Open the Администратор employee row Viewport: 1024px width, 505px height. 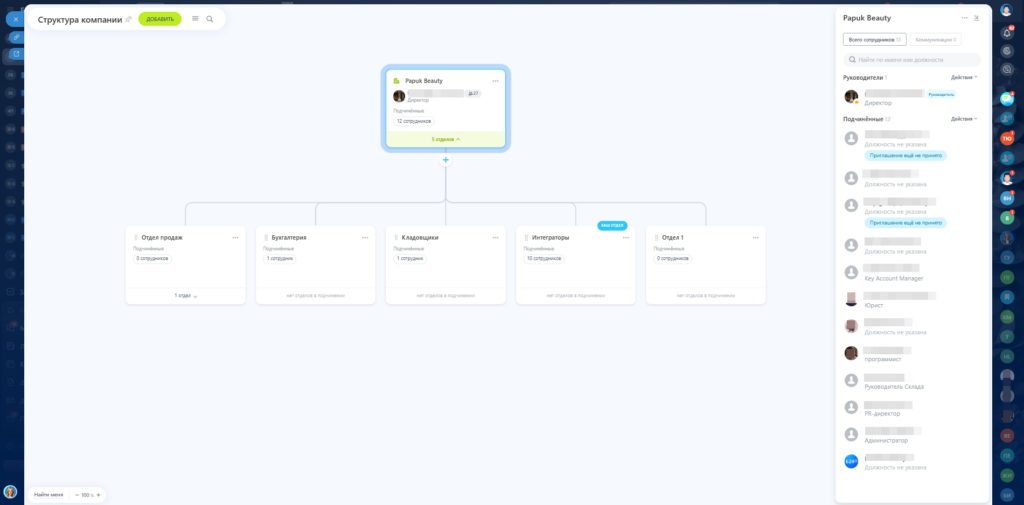912,434
